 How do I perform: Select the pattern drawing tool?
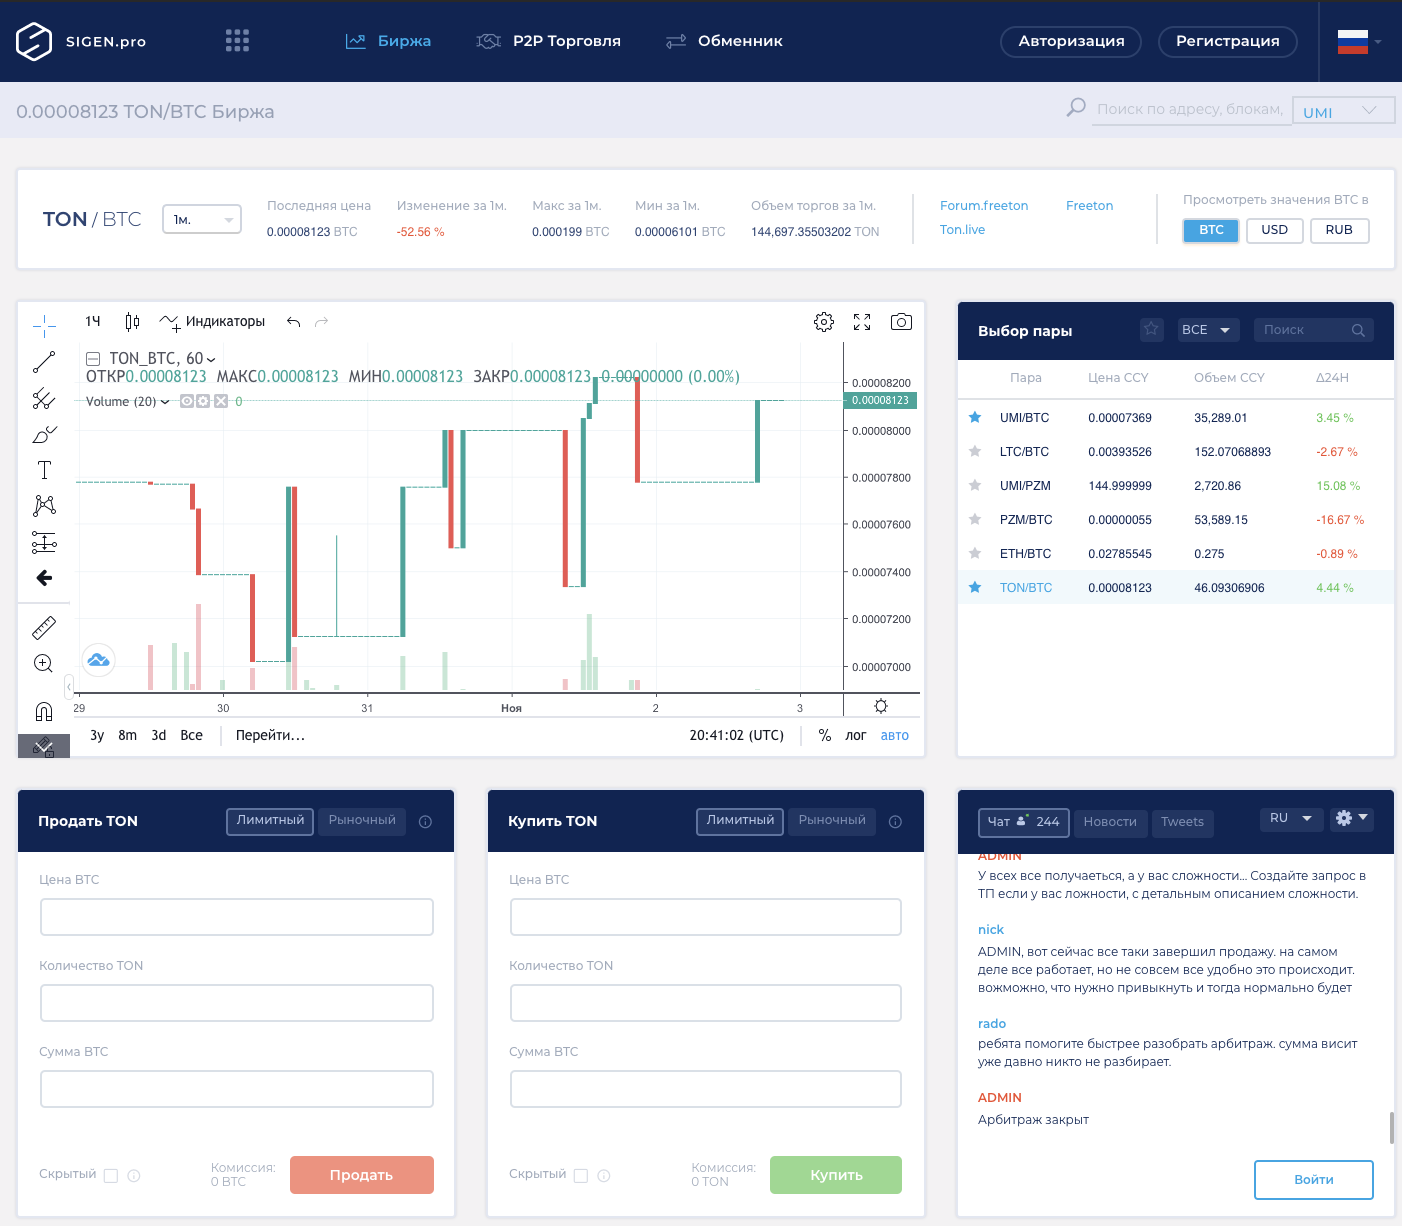44,506
